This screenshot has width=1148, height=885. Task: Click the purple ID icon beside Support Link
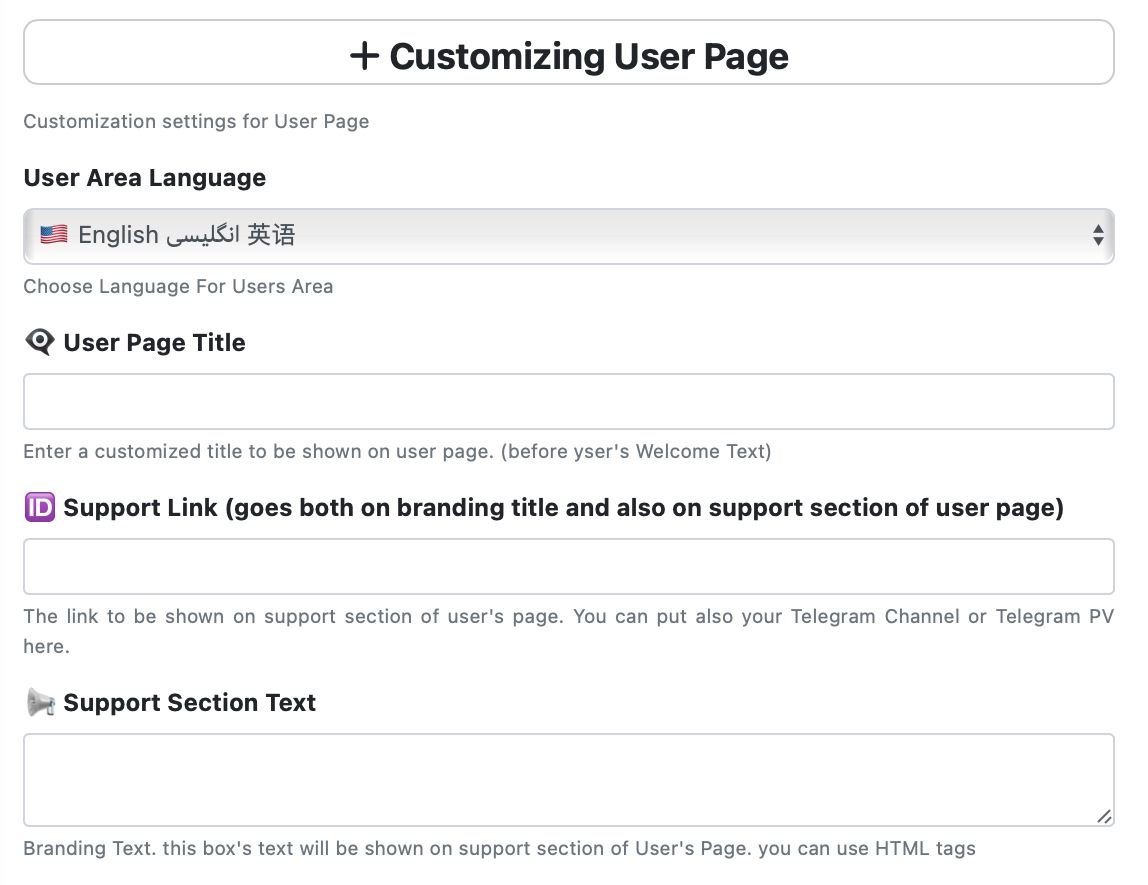40,507
